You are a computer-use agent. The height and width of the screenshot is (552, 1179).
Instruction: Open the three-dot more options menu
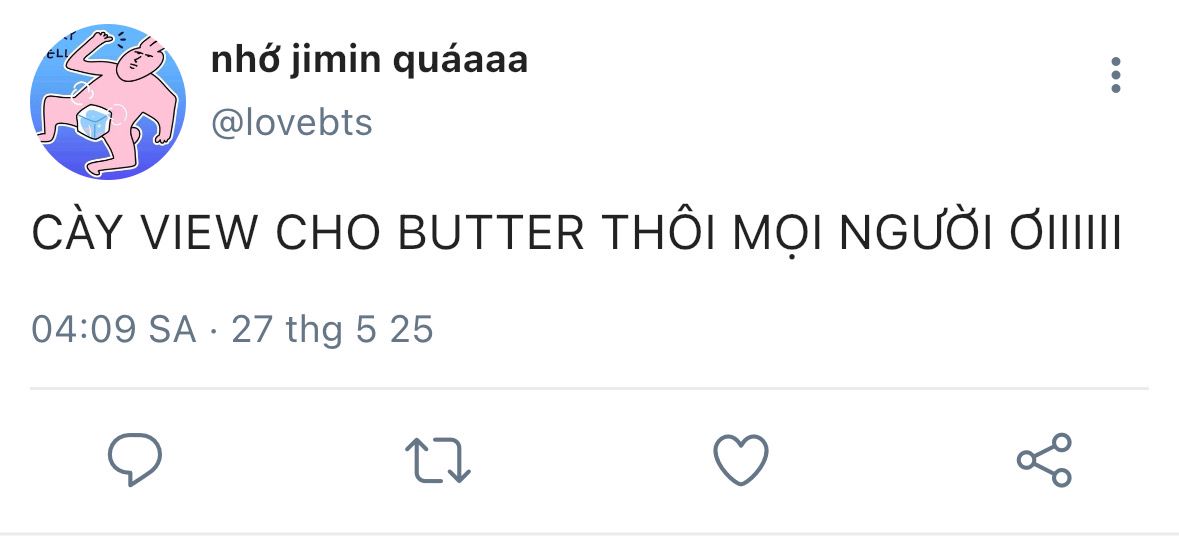[x=1116, y=76]
